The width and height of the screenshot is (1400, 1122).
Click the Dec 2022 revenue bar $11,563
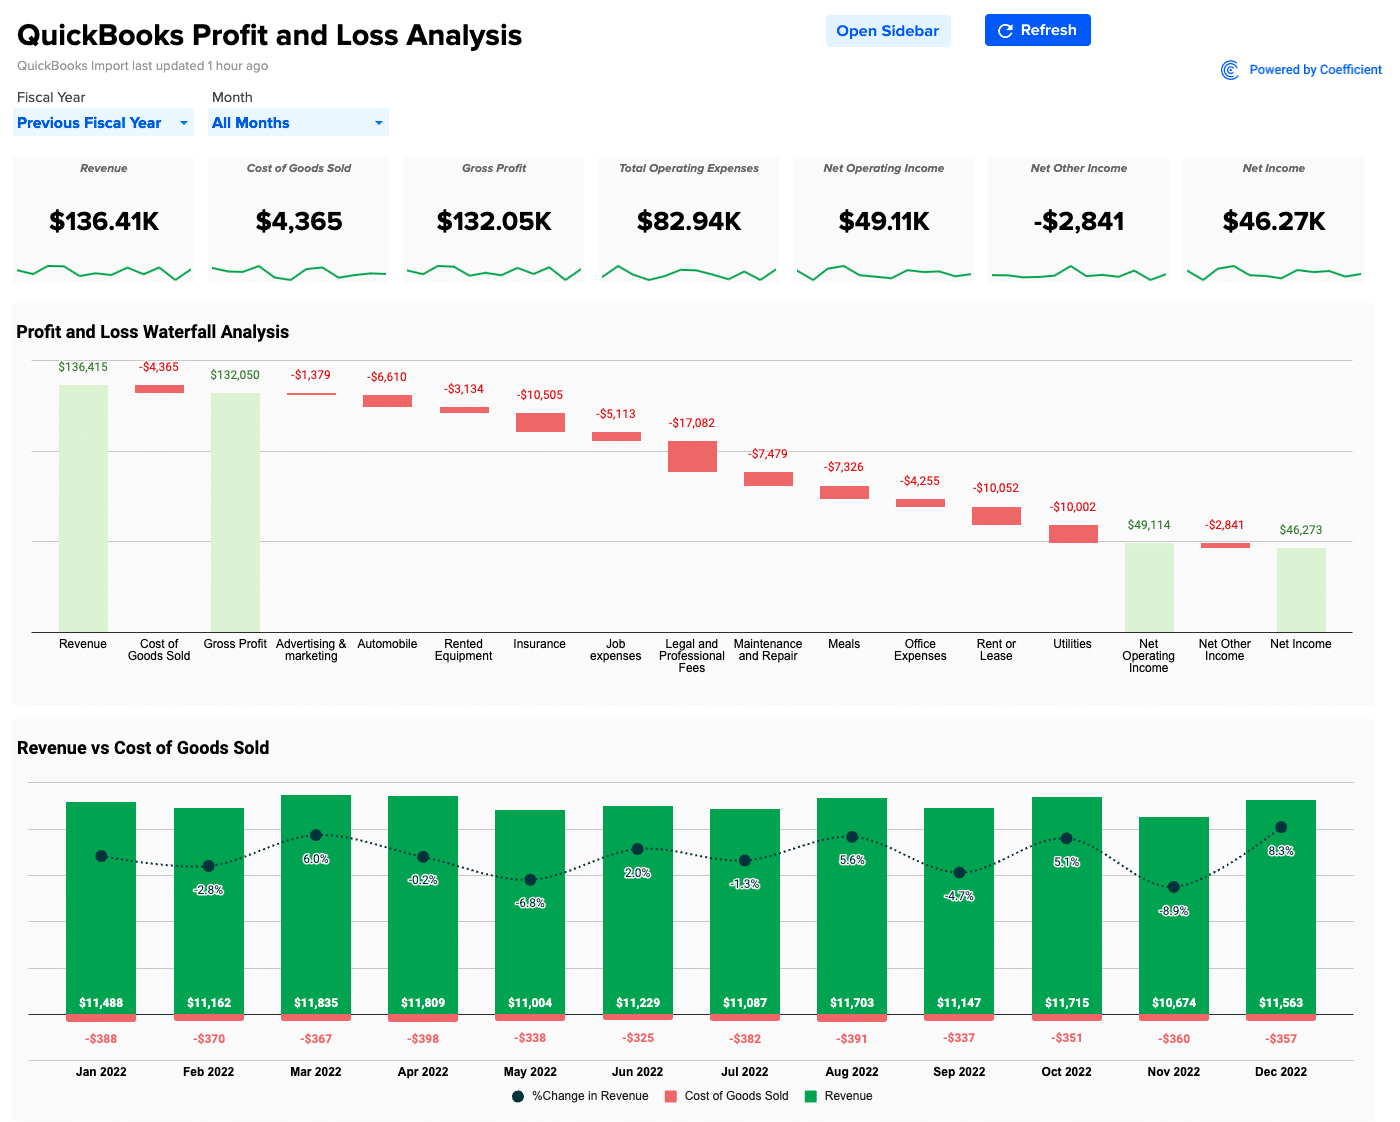pyautogui.click(x=1281, y=907)
